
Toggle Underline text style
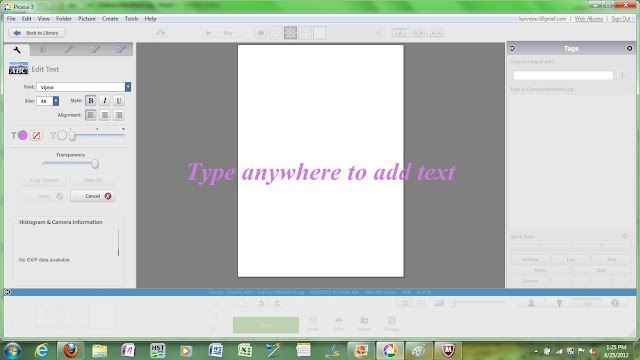coord(119,100)
